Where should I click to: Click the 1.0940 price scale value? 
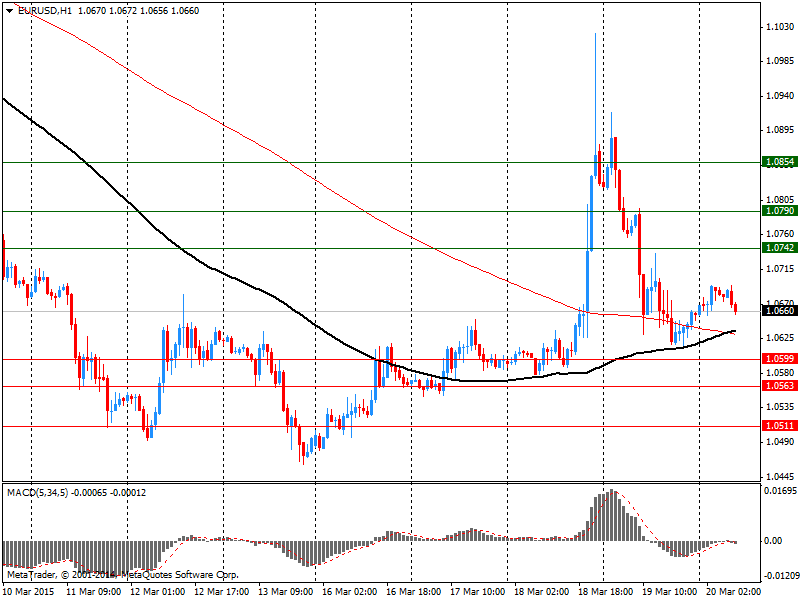coord(781,95)
